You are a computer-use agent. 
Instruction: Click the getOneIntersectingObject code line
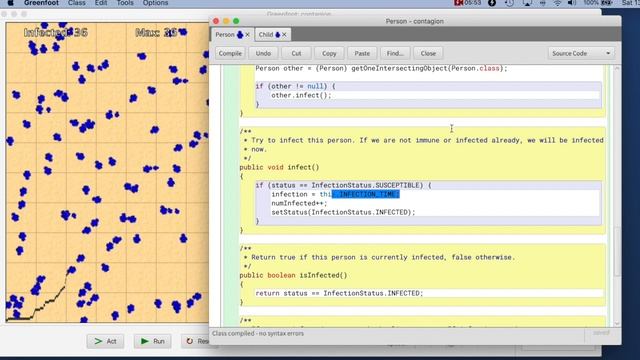(381, 69)
